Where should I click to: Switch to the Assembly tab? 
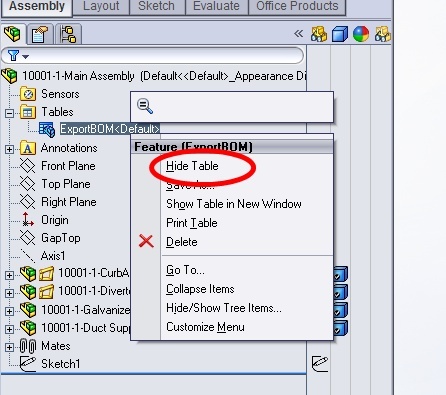37,7
